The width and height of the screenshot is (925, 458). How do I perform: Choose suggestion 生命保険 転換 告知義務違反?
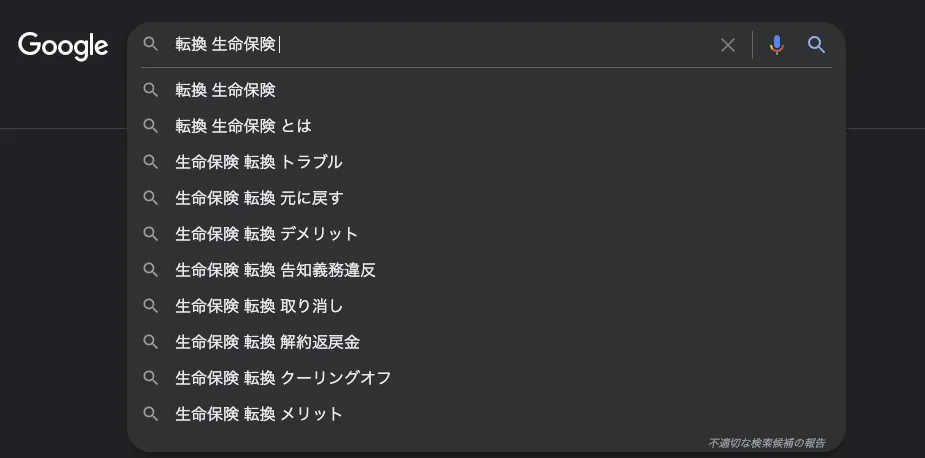275,270
